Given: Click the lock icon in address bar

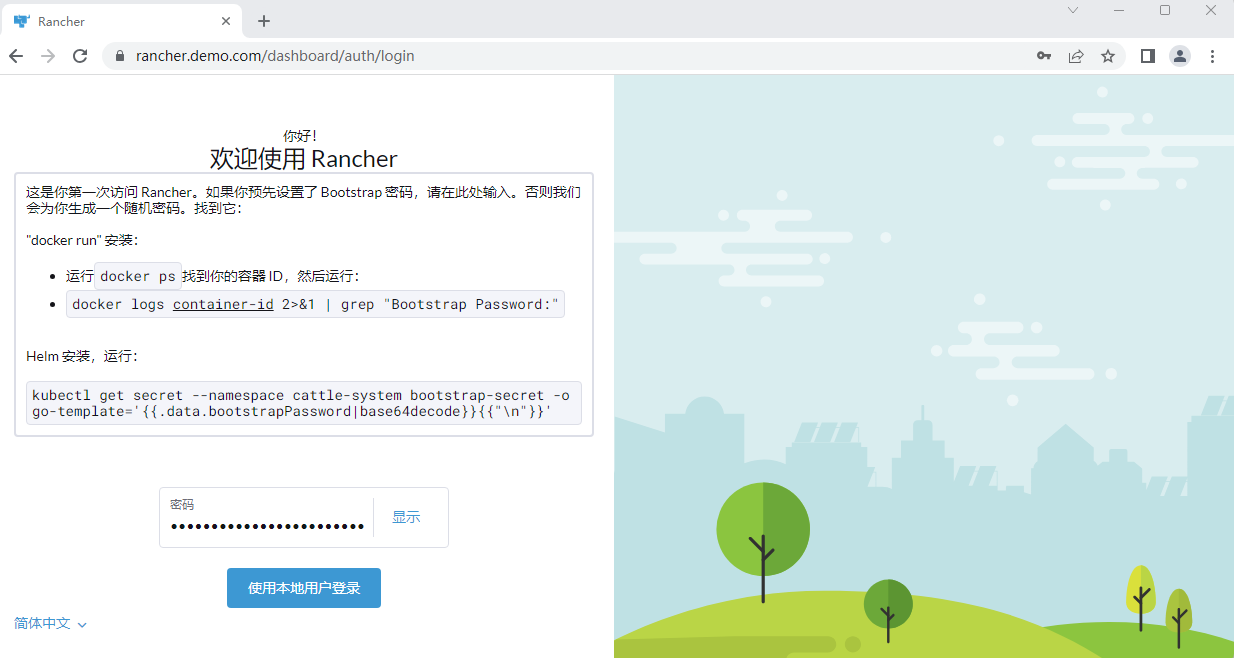Looking at the screenshot, I should point(120,56).
